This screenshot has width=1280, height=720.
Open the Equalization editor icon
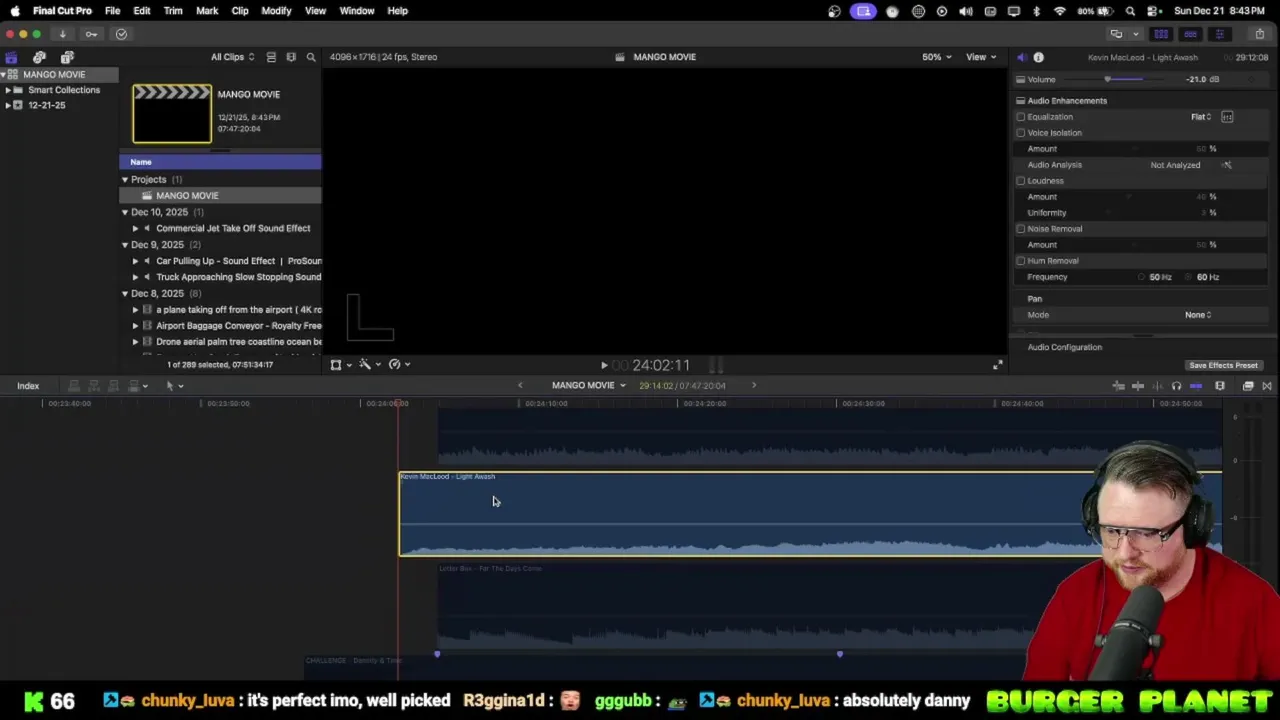tap(1227, 117)
